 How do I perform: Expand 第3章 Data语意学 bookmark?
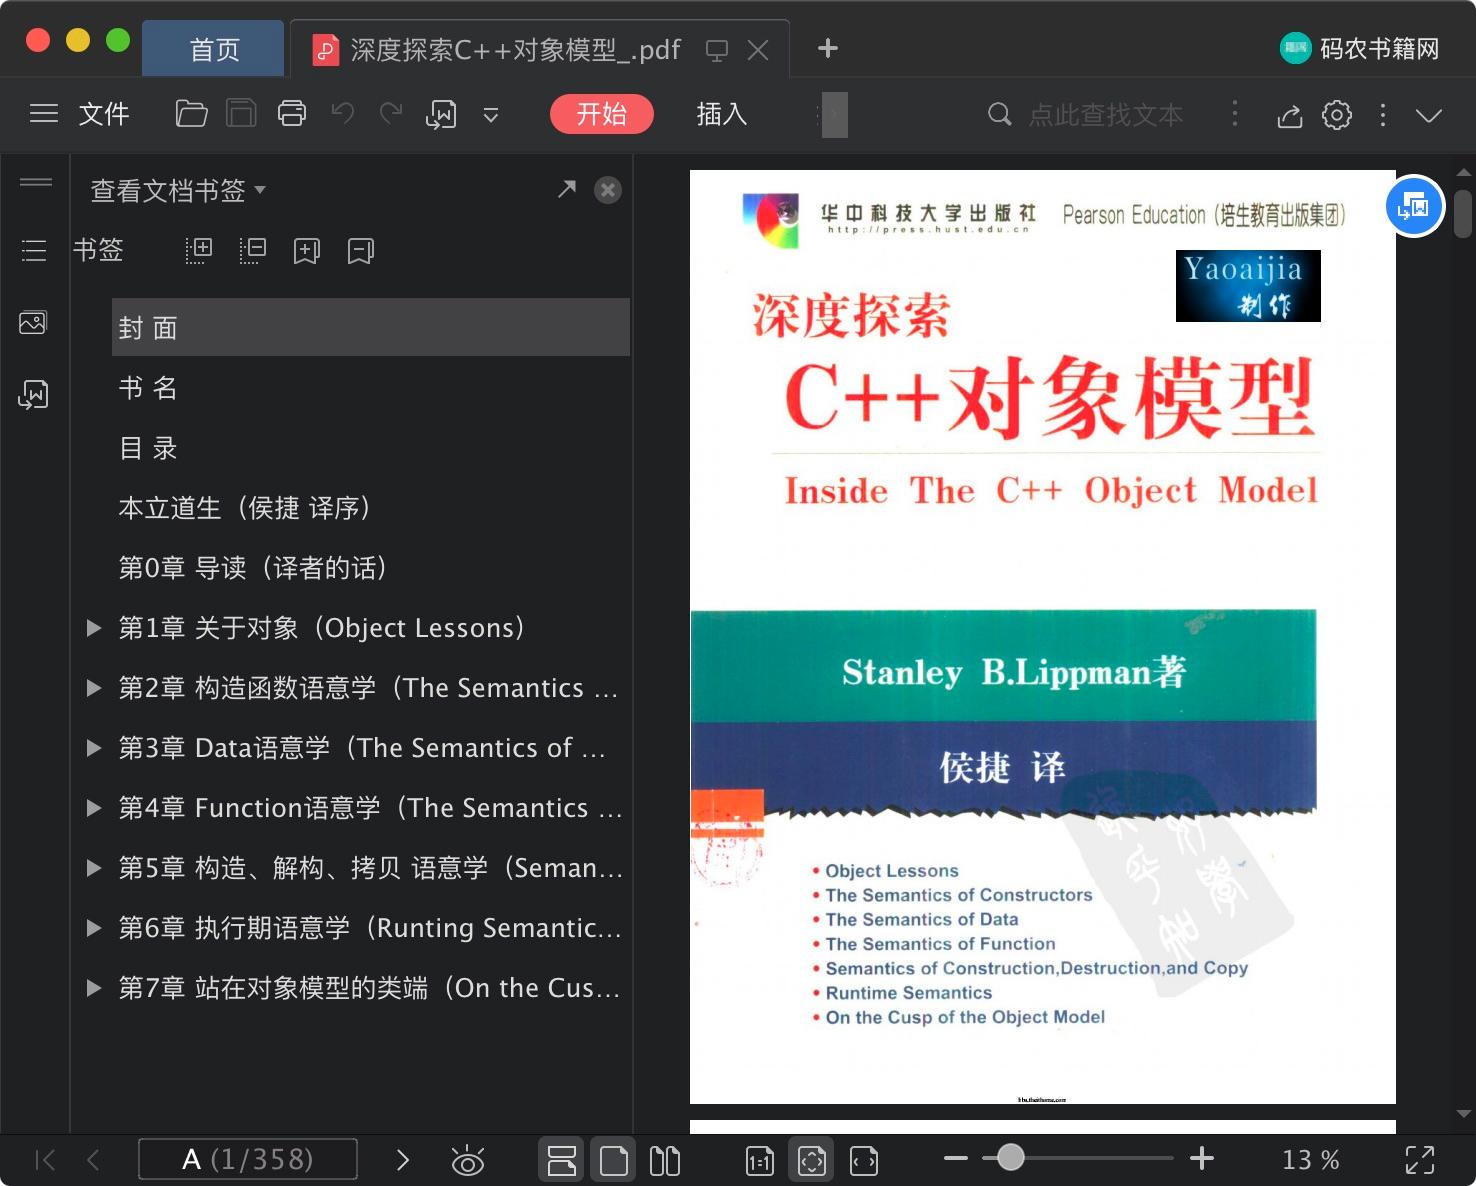pos(94,748)
